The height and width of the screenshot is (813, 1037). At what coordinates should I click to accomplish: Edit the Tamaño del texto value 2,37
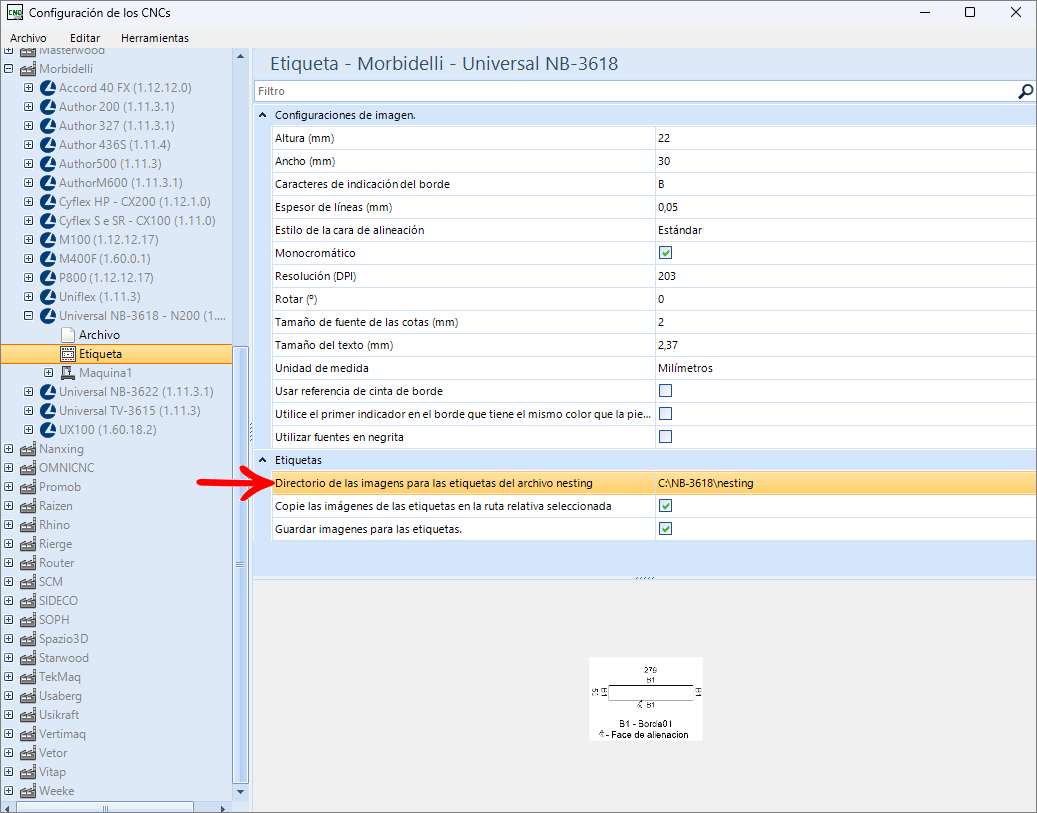pyautogui.click(x=845, y=345)
